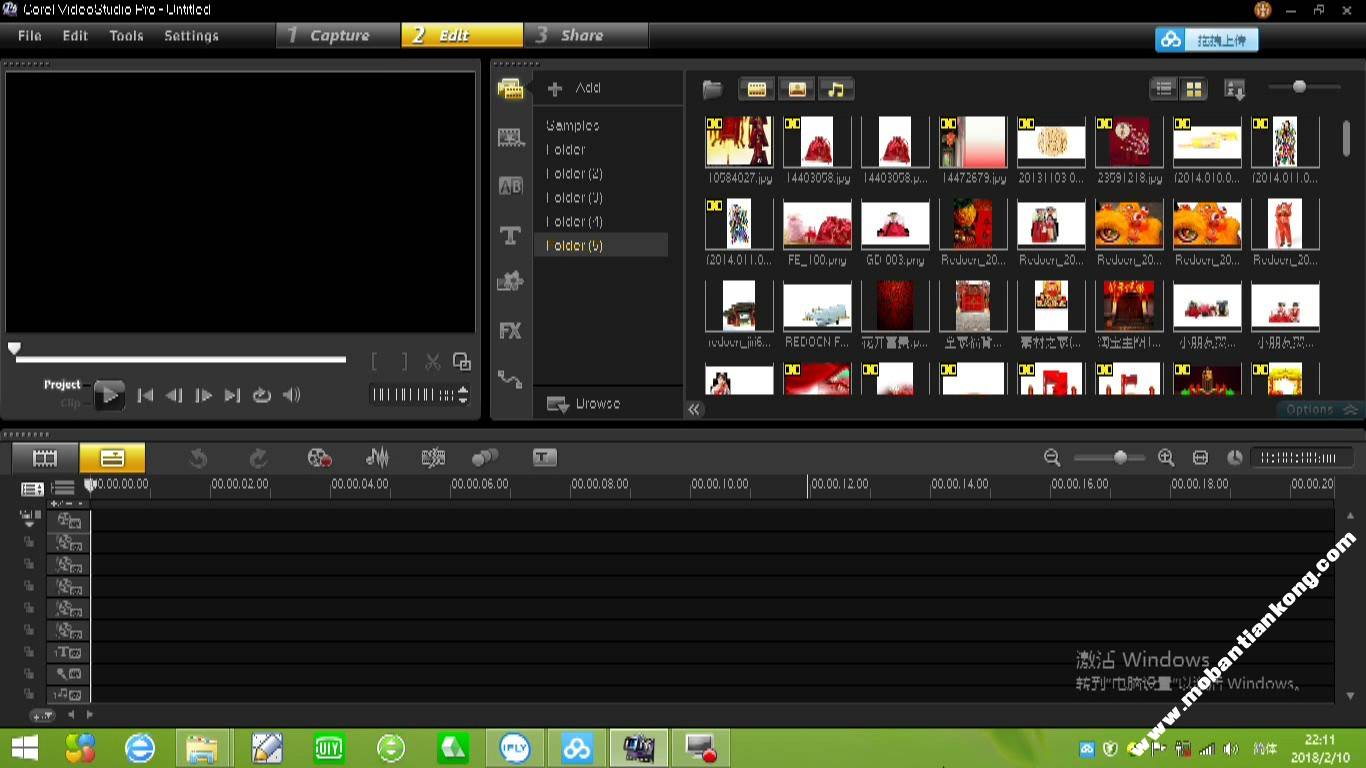Collapse library navigation panel double-arrow
Image resolution: width=1366 pixels, height=768 pixels.
tap(694, 409)
